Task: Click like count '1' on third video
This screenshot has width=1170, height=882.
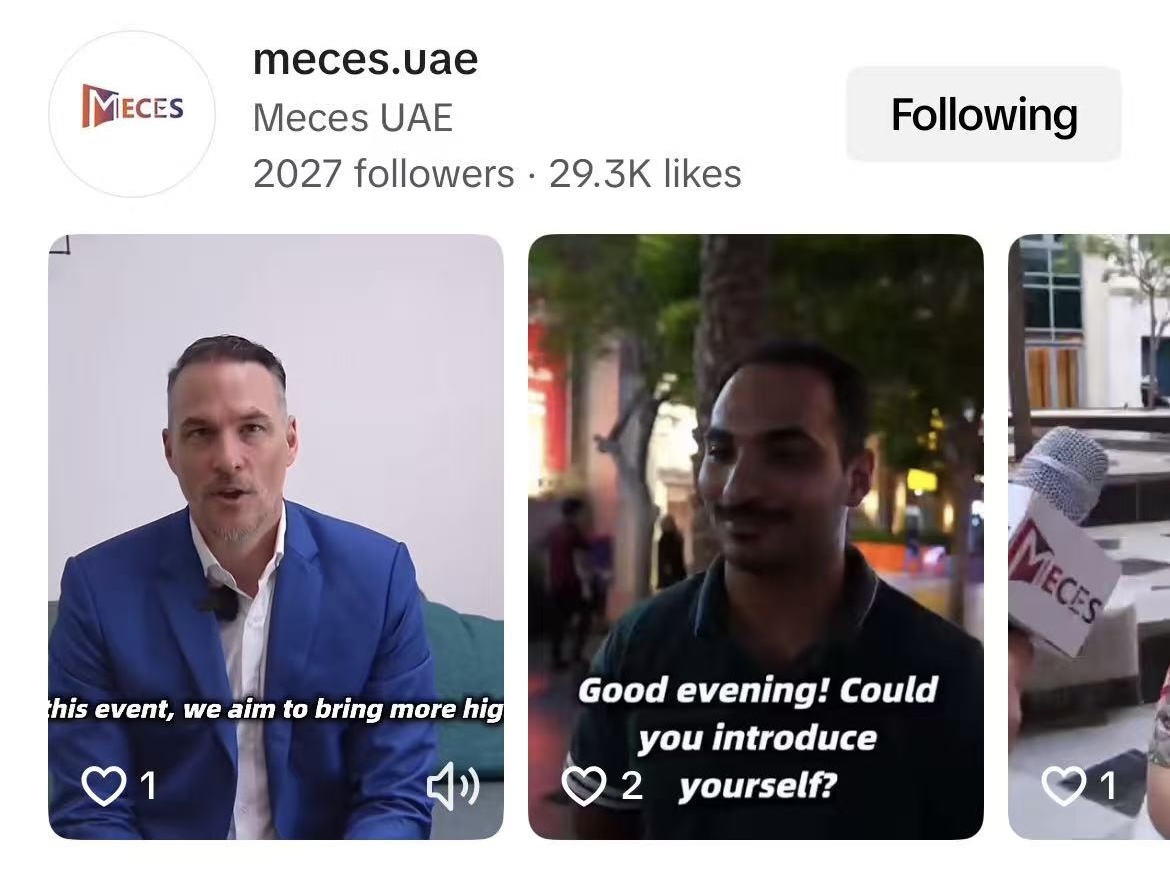Action: coord(1108,786)
